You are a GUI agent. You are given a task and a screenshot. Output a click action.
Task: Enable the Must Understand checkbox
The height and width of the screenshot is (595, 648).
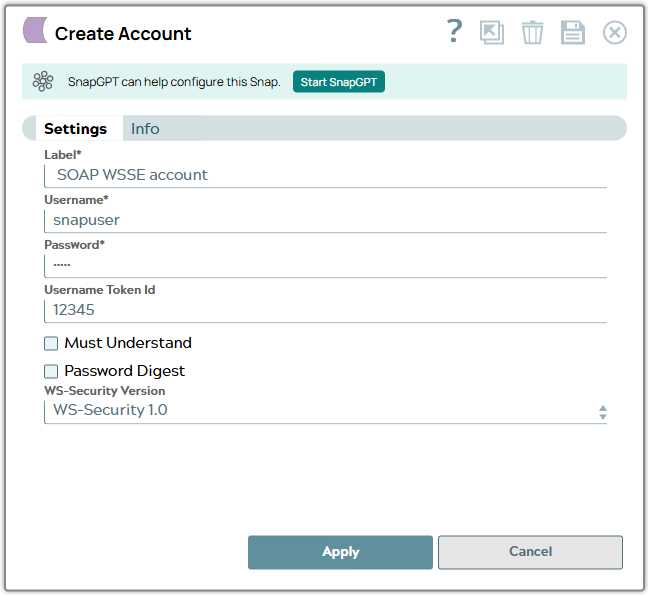[x=51, y=343]
